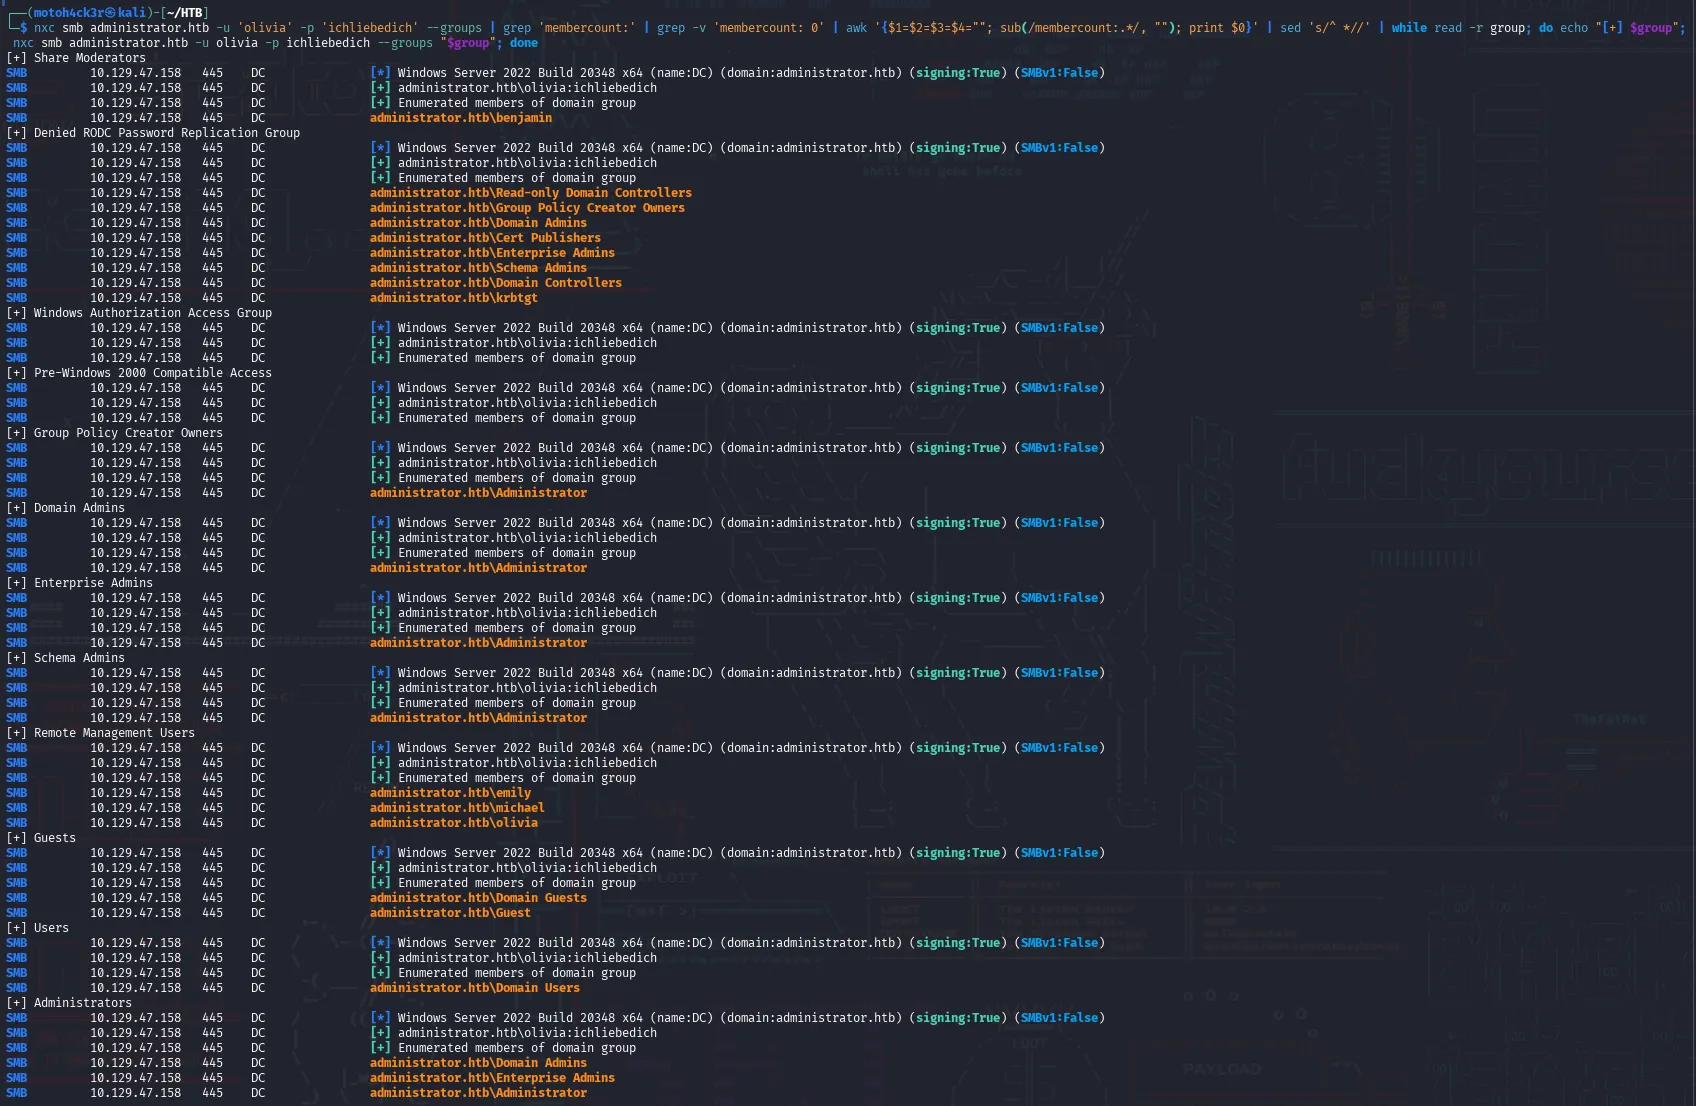
Task: Select 'administrator.htb\Domain Users' entry
Action: [x=475, y=988]
